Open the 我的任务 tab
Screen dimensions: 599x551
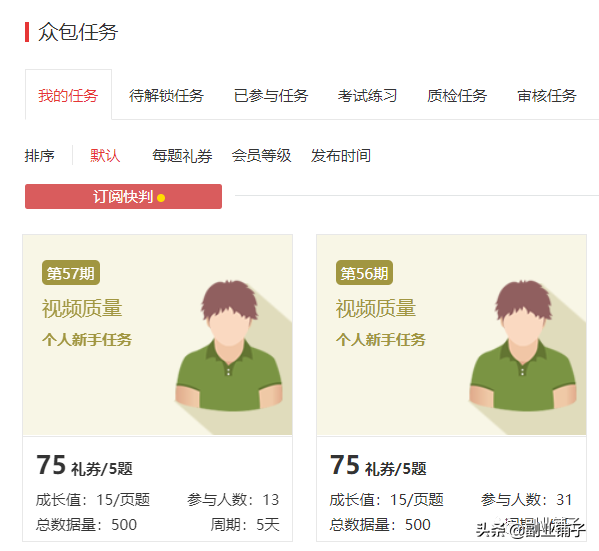pos(68,95)
